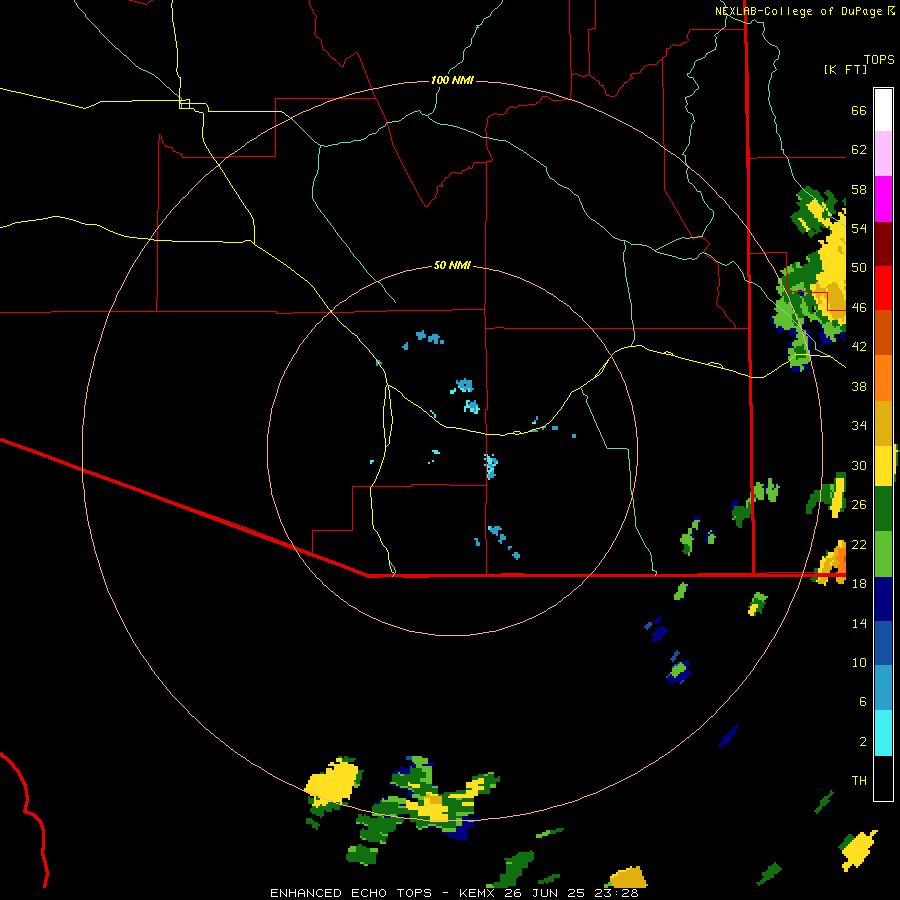Screen dimensions: 900x900
Task: Pick the light orange legend swatch near 38
Action: 883,378
